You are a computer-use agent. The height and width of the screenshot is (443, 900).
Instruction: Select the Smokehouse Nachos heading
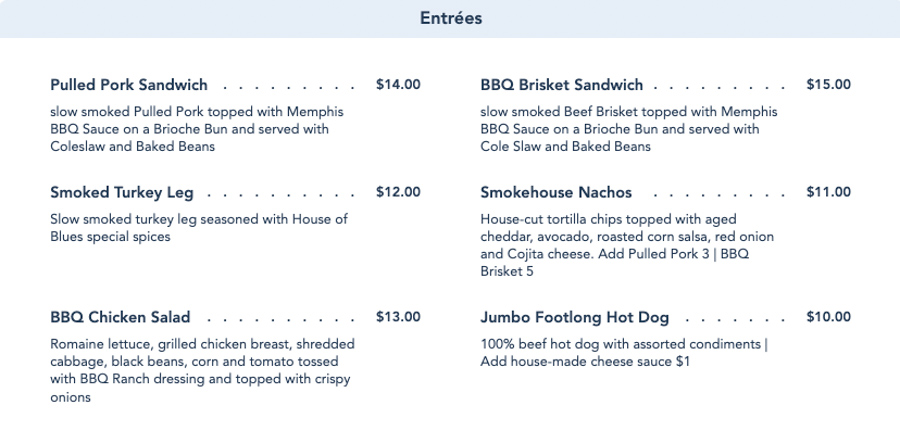(556, 192)
